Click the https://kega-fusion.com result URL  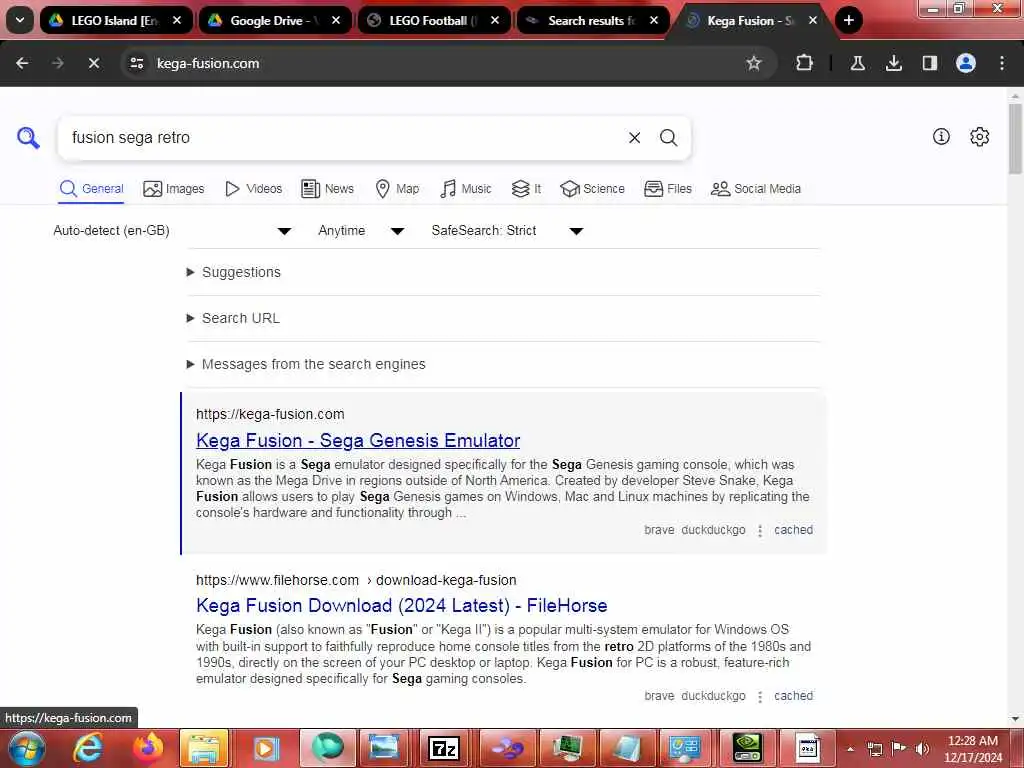point(270,414)
